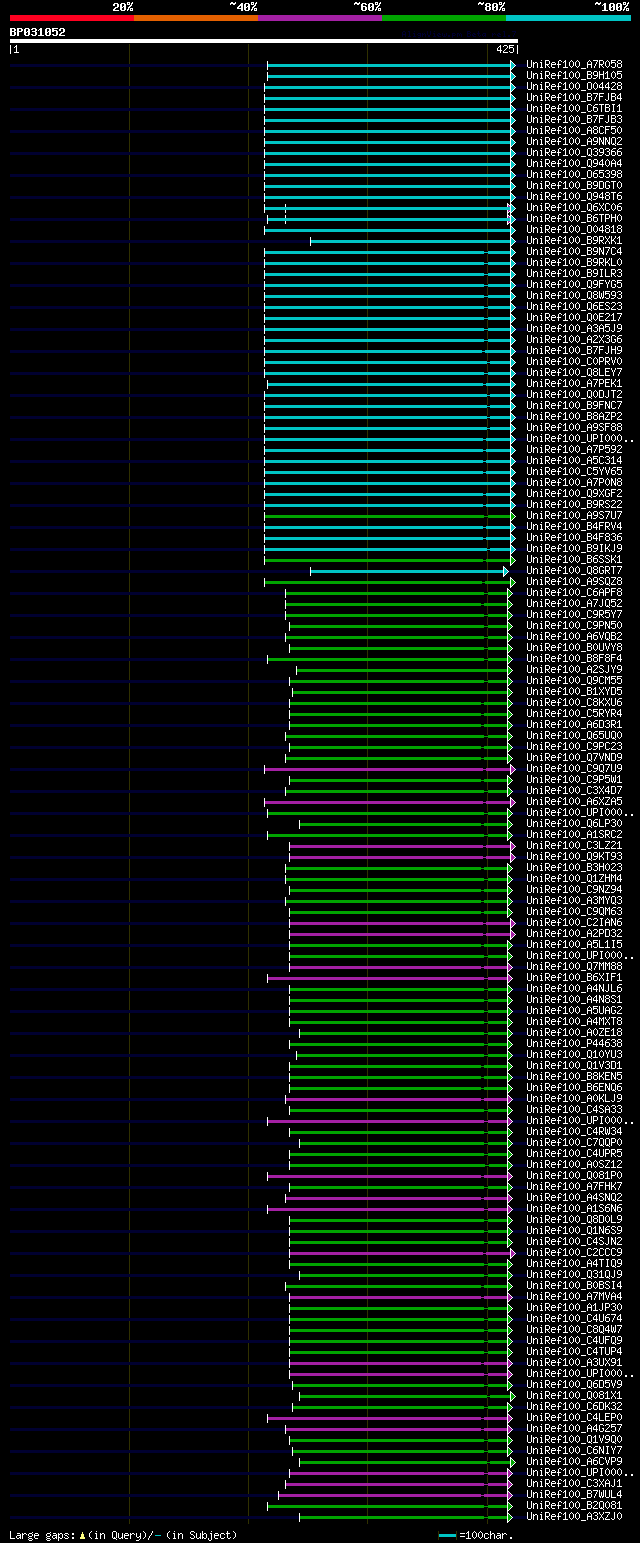Image resolution: width=640 pixels, height=1543 pixels.
Task: Open hit UniRef100_B9H105
Action: (574, 75)
